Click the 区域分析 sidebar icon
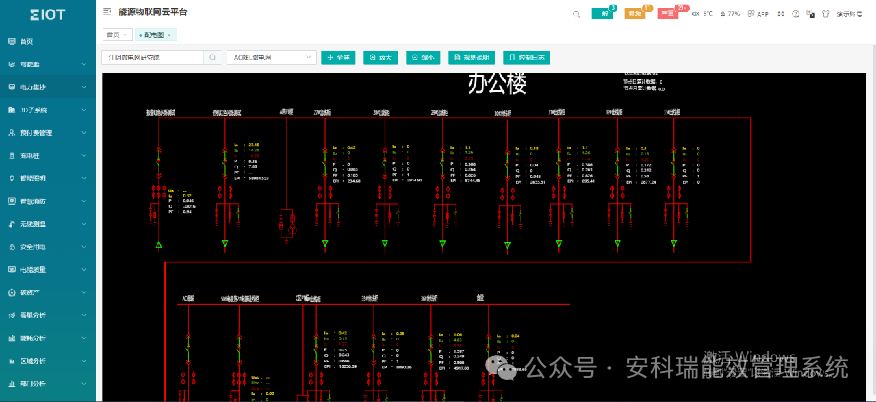 click(12, 361)
